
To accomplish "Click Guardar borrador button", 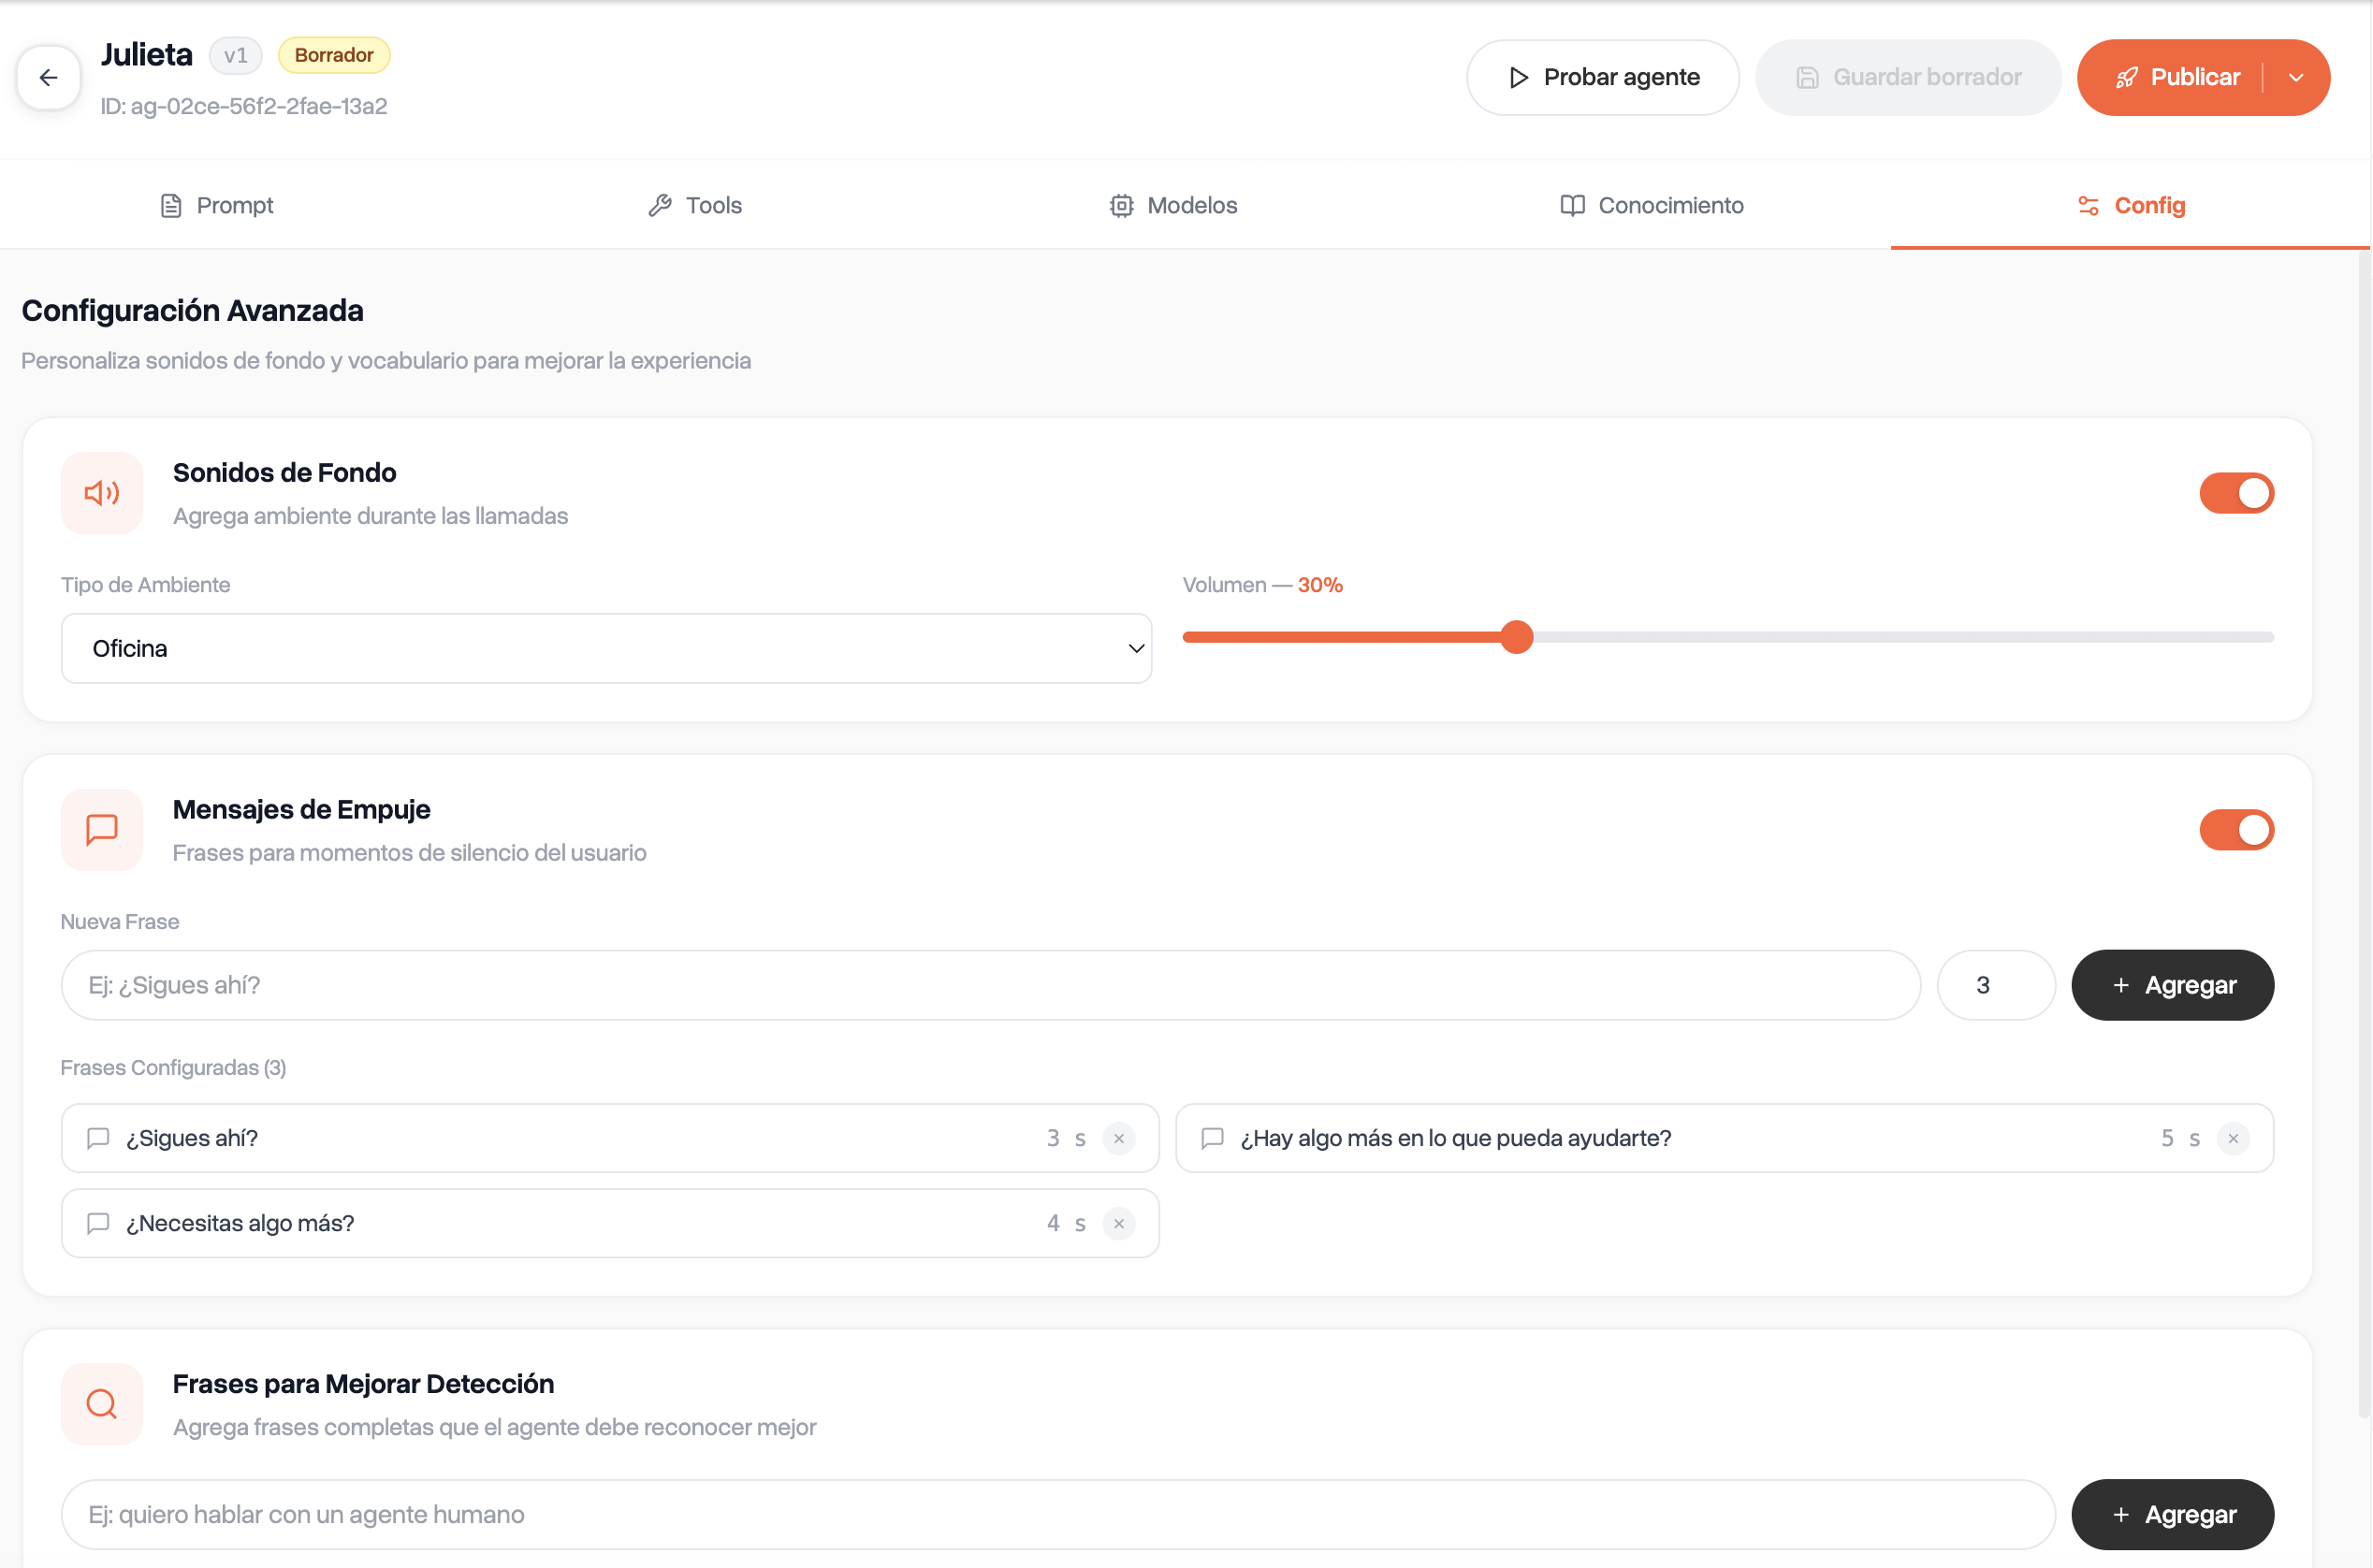I will (x=1908, y=78).
